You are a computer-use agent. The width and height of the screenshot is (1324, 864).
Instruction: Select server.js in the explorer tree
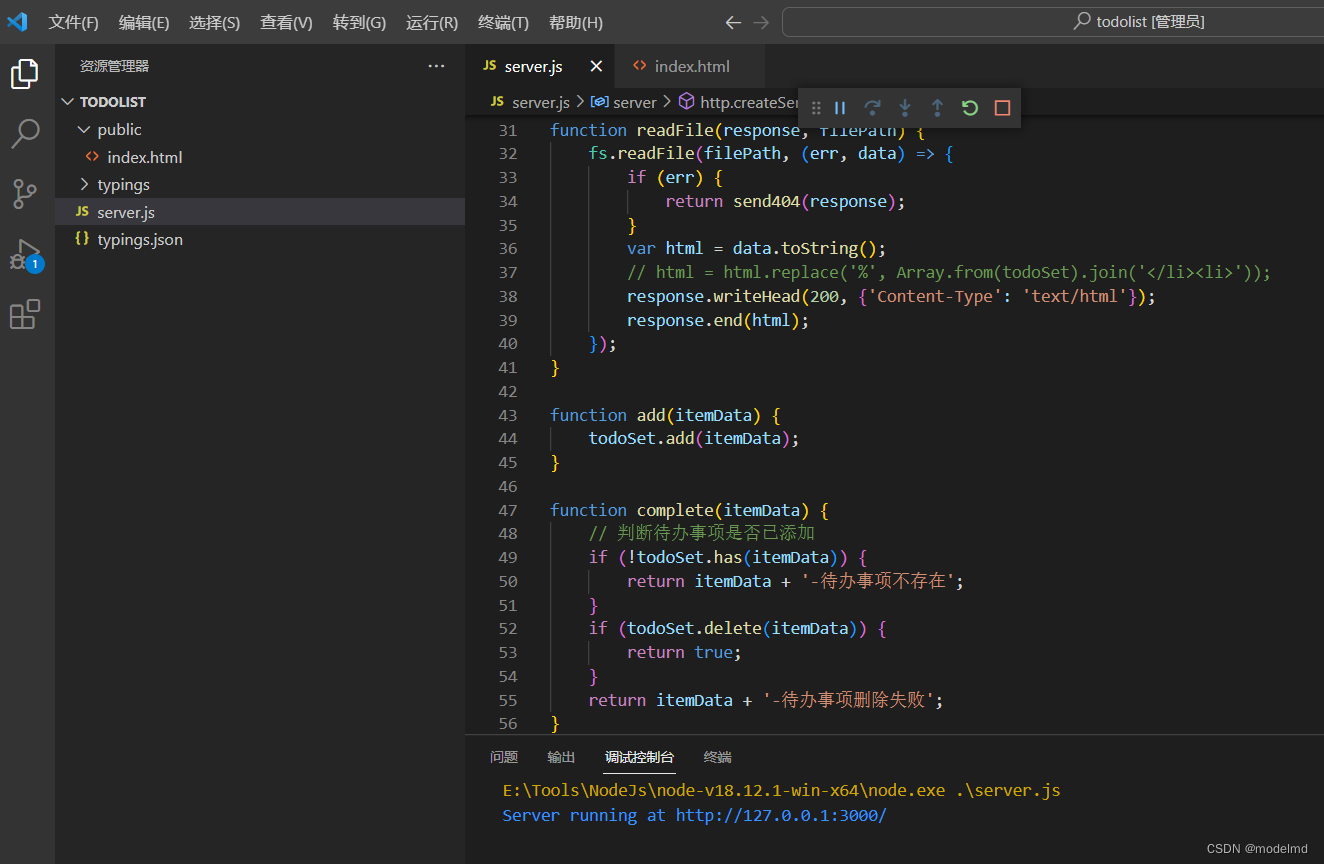[x=260, y=212]
